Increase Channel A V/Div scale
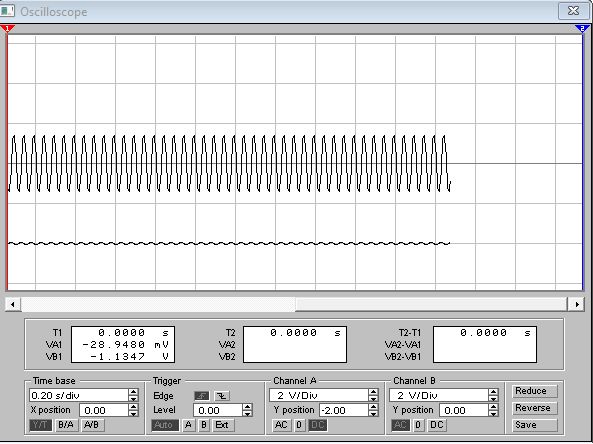 coord(373,392)
